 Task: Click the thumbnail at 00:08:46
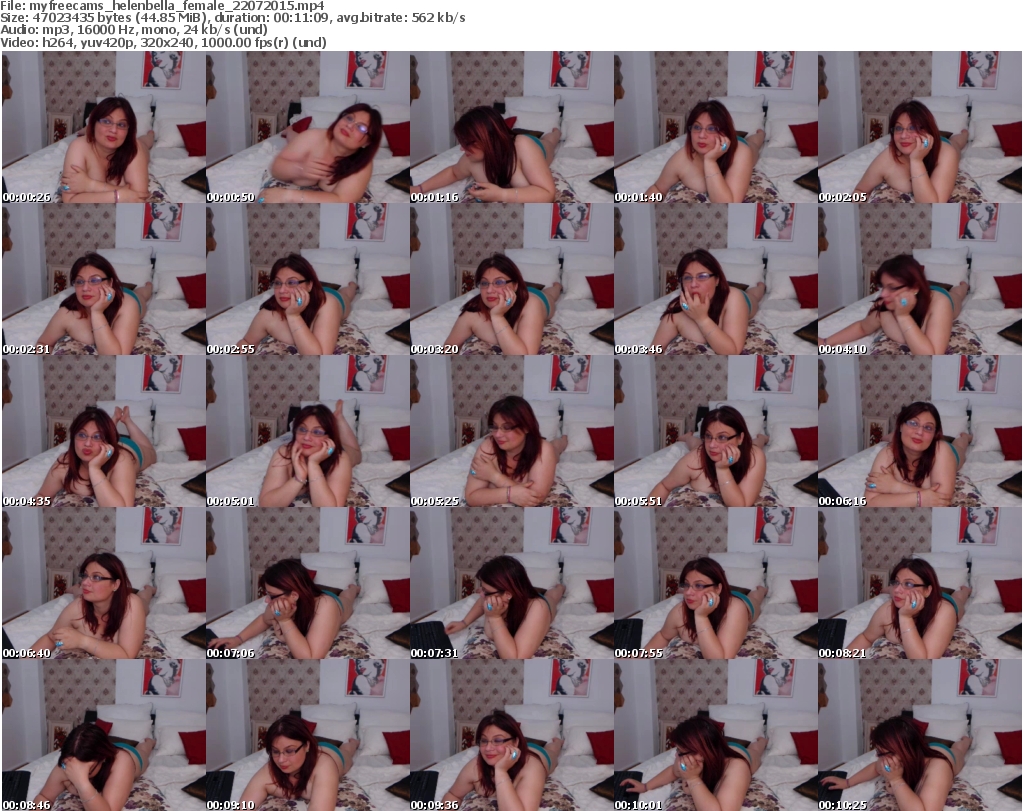(x=104, y=735)
